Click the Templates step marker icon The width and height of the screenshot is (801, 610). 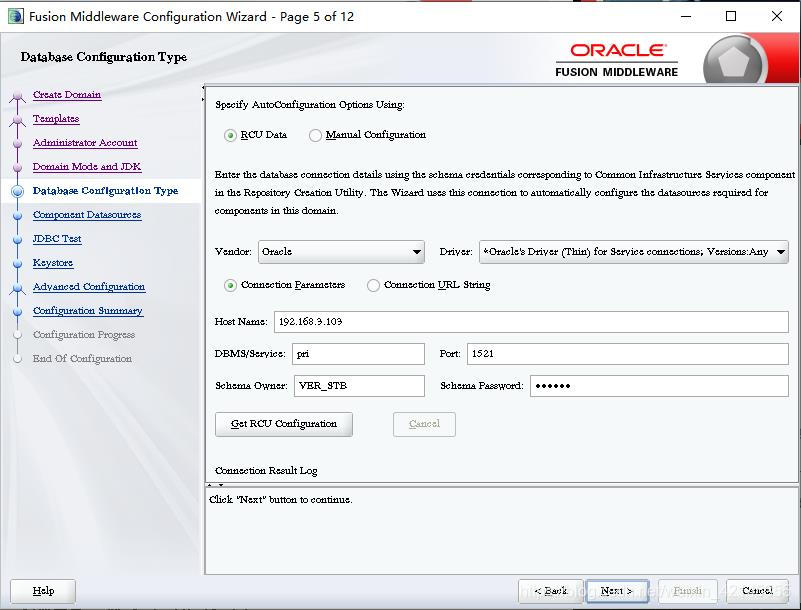tap(17, 120)
